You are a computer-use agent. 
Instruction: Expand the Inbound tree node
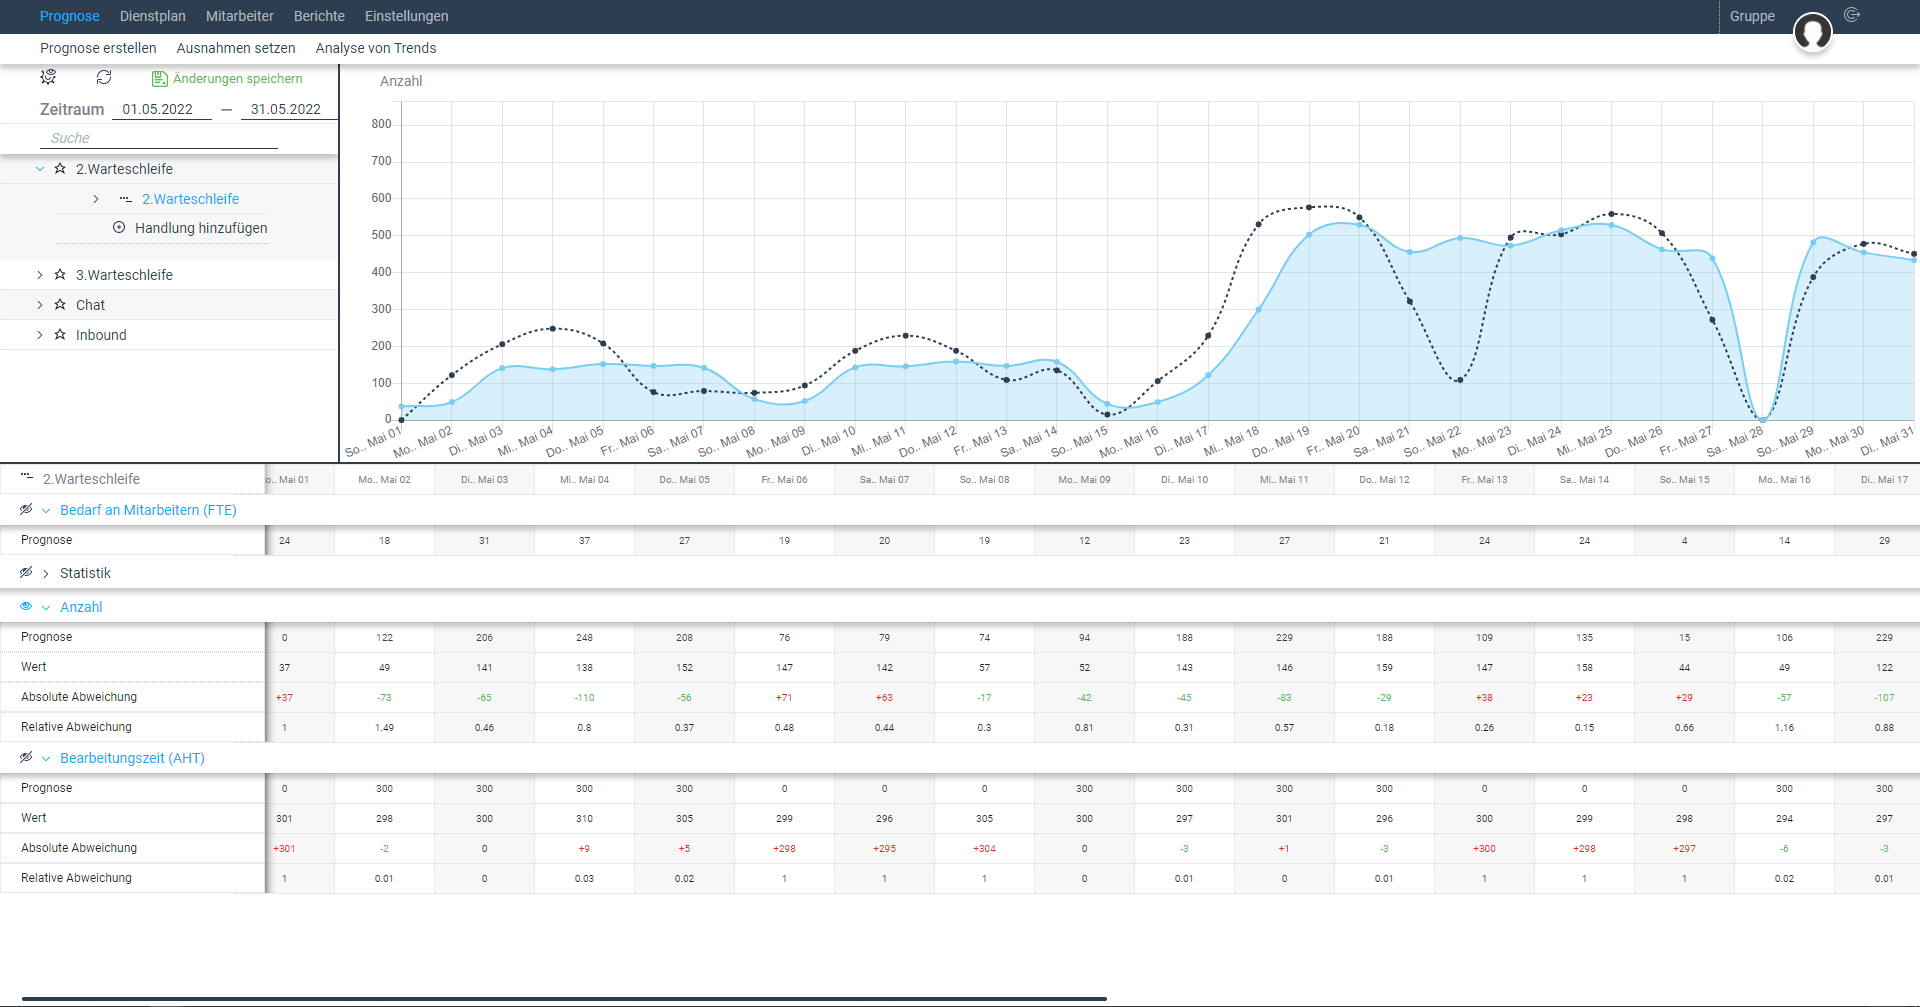40,335
